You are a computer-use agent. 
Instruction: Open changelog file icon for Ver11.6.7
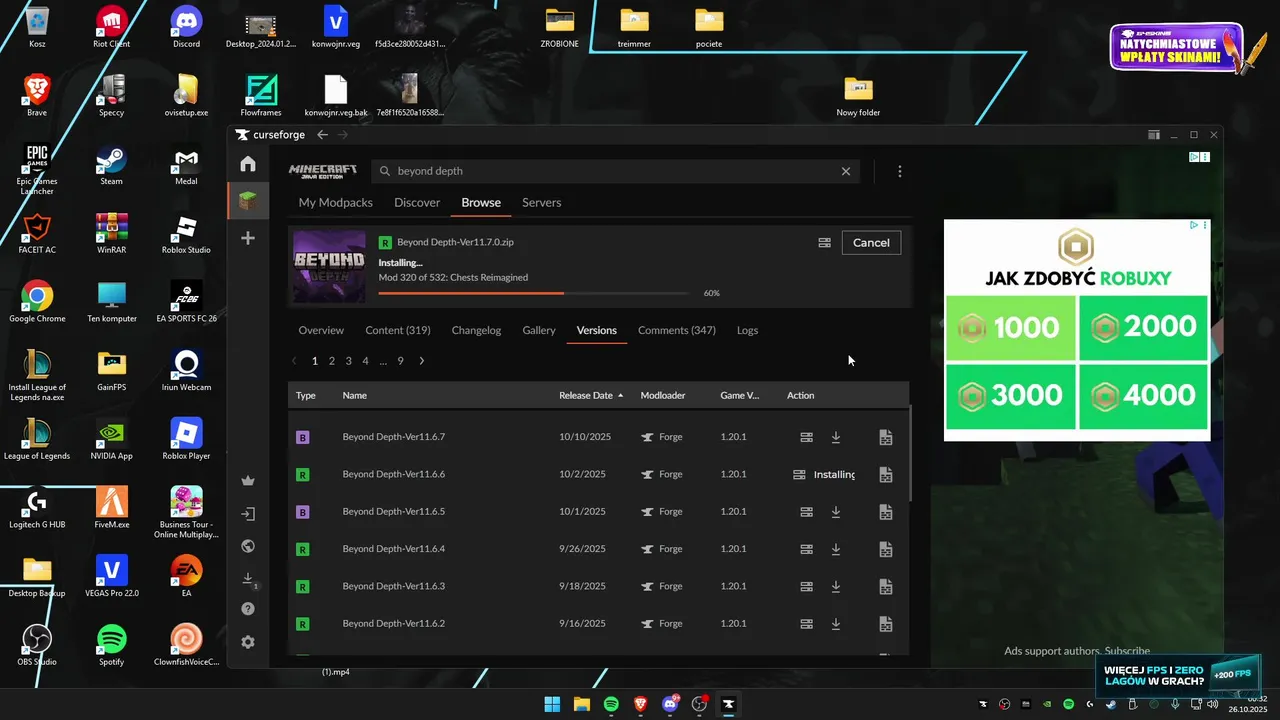pos(885,437)
